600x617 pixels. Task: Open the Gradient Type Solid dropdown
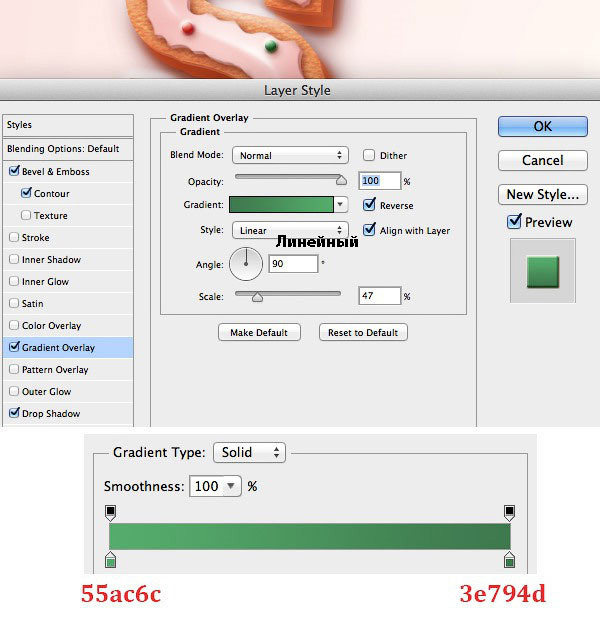click(x=249, y=453)
